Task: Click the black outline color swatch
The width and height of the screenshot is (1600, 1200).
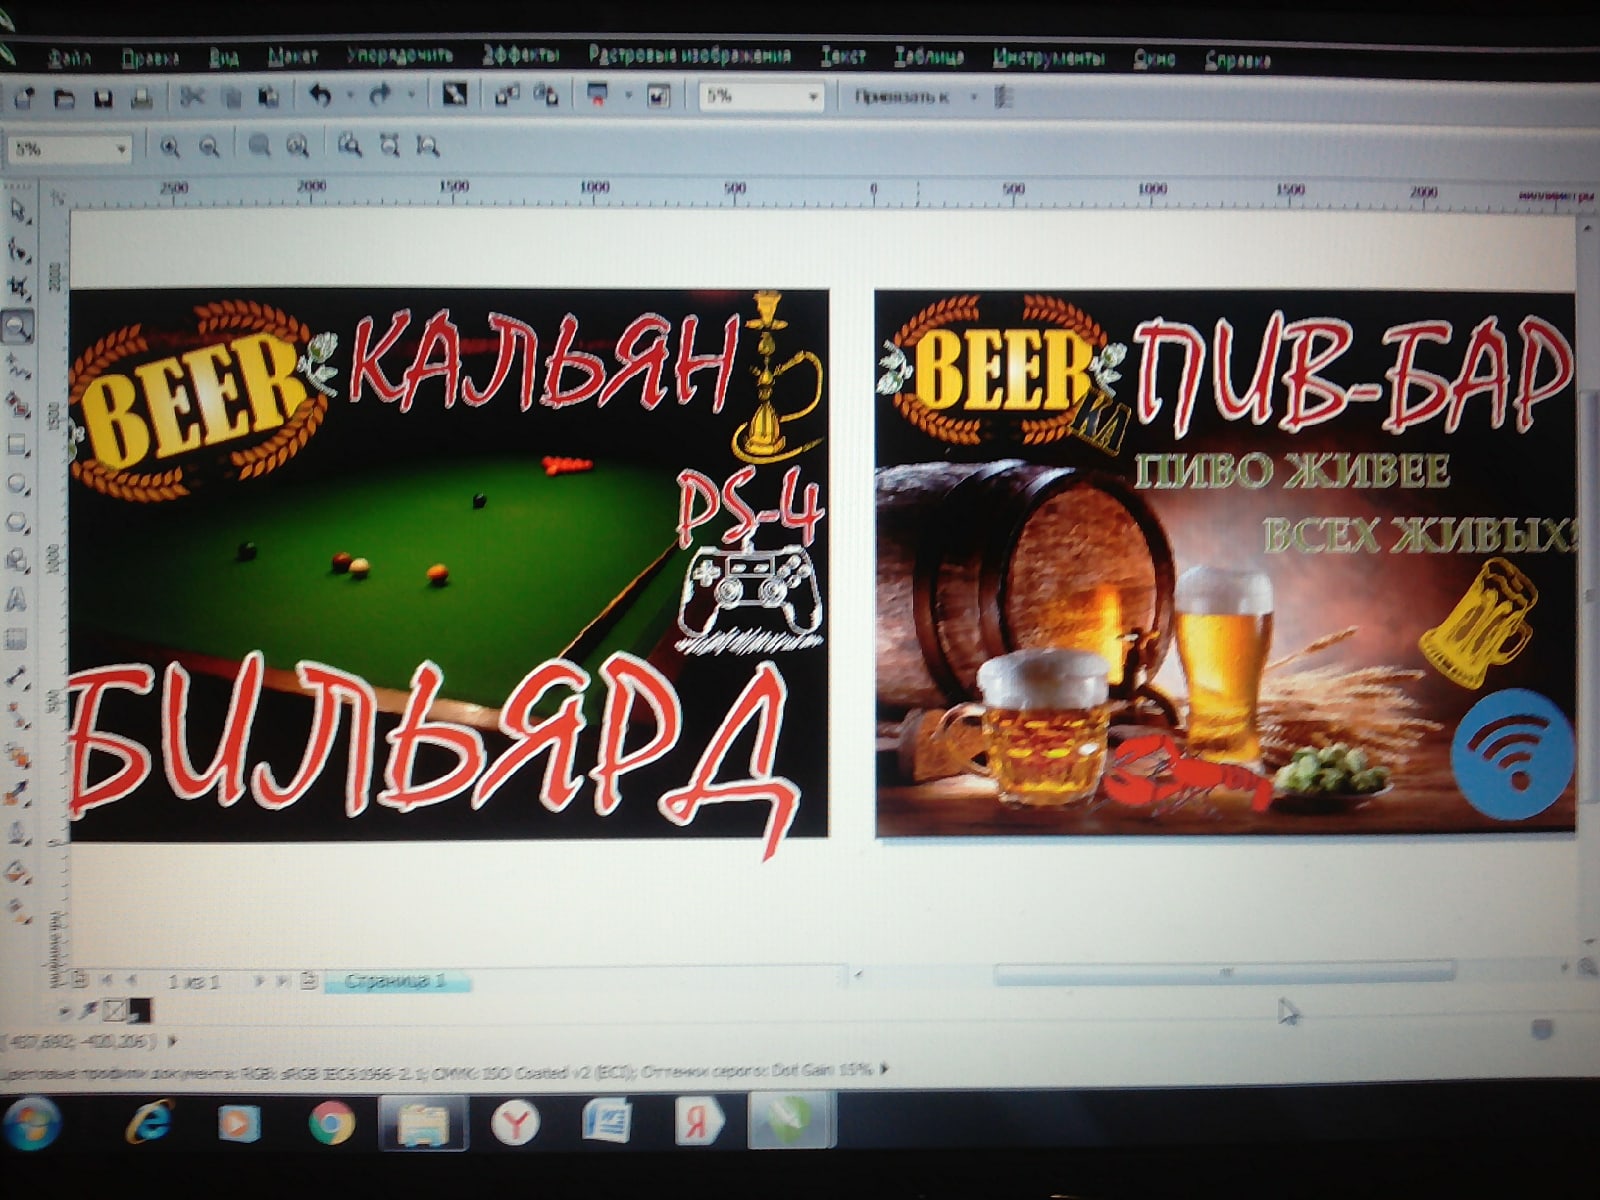Action: click(140, 1011)
